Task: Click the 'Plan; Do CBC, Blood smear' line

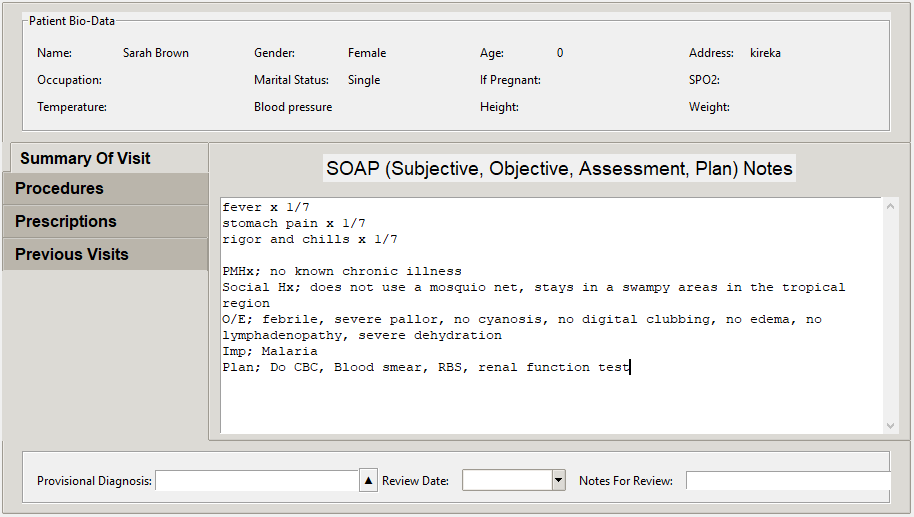Action: 426,367
